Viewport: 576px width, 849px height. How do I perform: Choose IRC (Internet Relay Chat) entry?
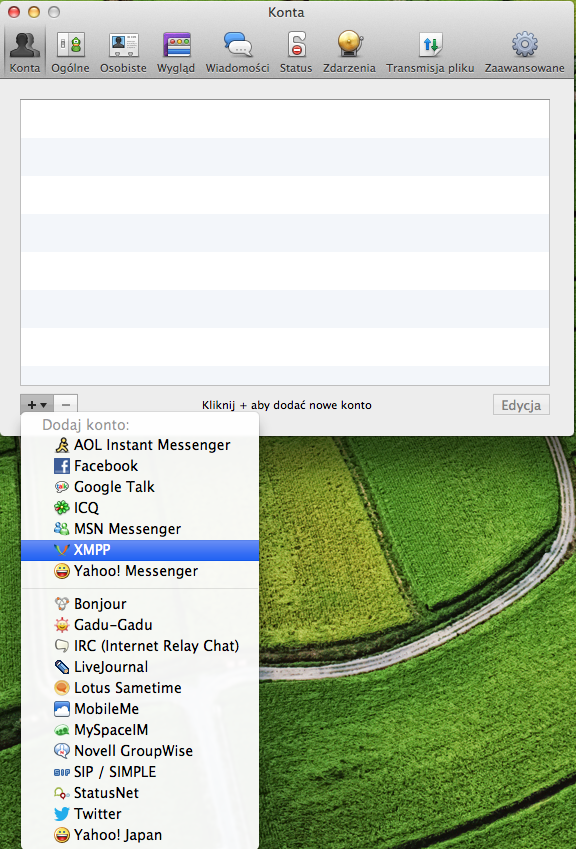[140, 646]
